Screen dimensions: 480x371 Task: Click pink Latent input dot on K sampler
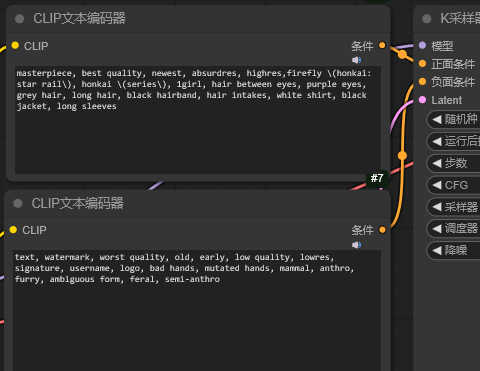(x=422, y=99)
